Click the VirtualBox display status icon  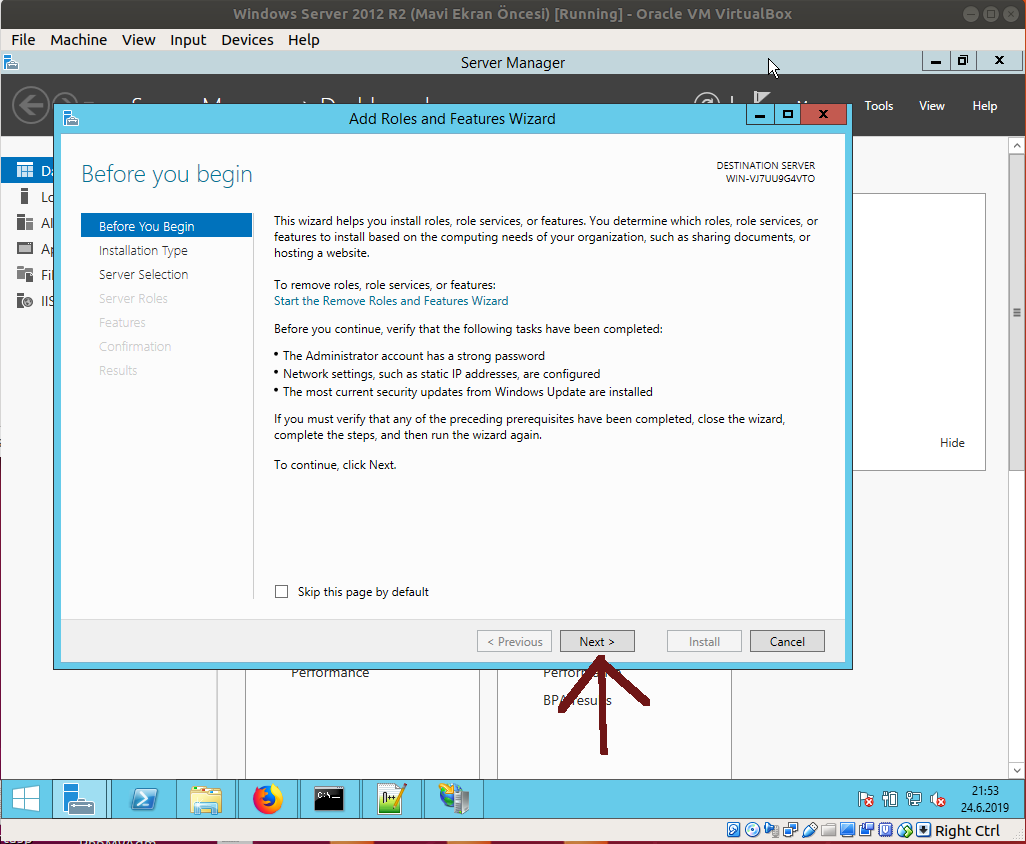coord(847,830)
